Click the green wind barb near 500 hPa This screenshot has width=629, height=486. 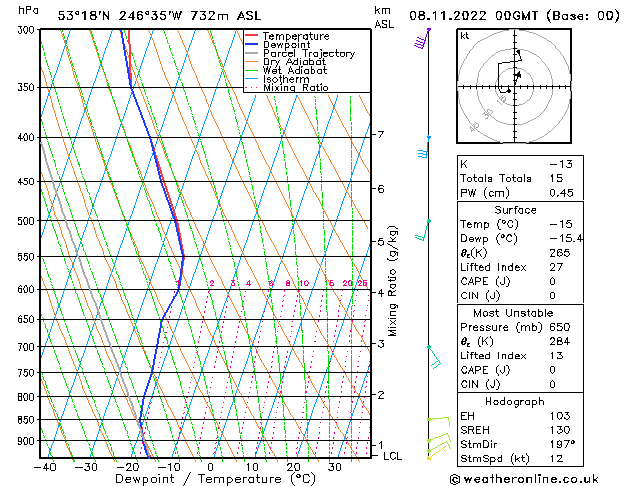[x=423, y=230]
